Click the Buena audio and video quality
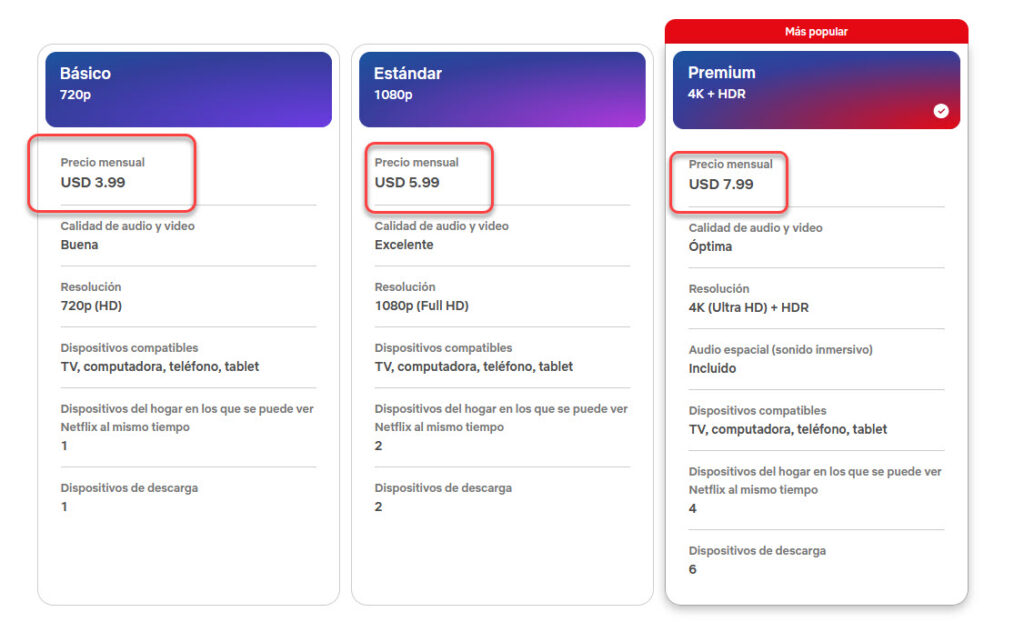 [x=80, y=245]
